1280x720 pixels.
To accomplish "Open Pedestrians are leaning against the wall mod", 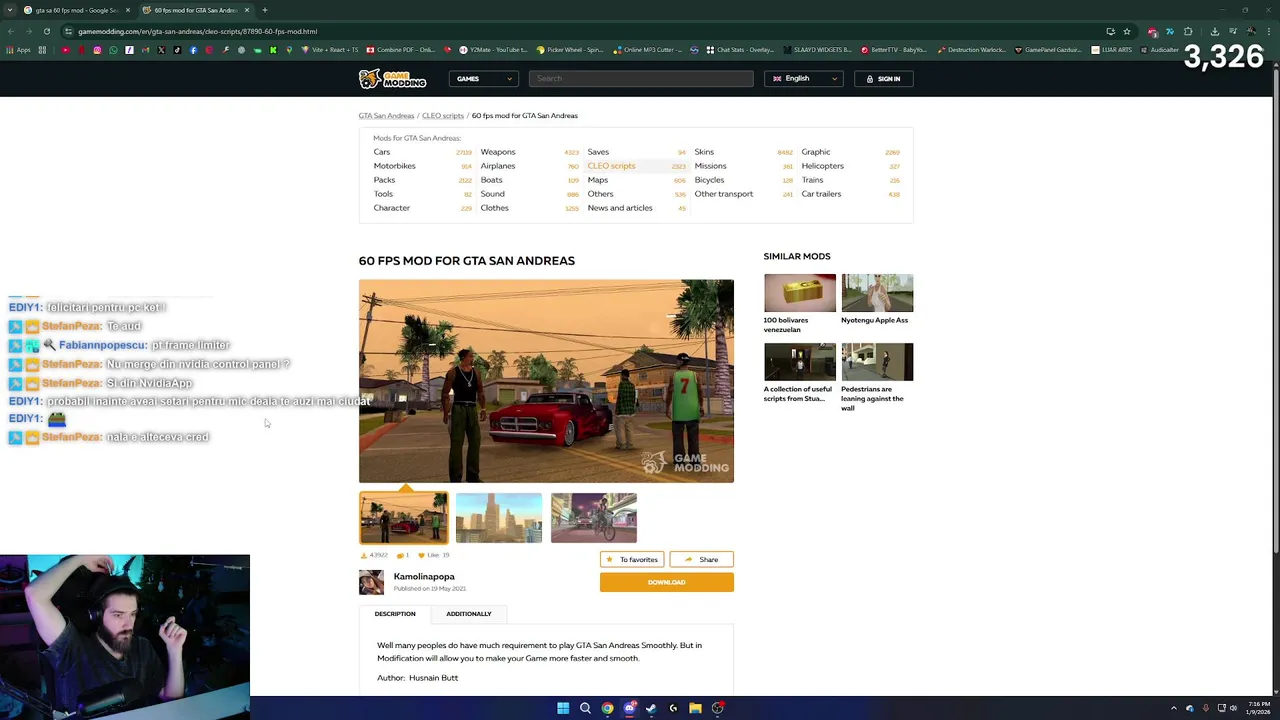I will [877, 362].
